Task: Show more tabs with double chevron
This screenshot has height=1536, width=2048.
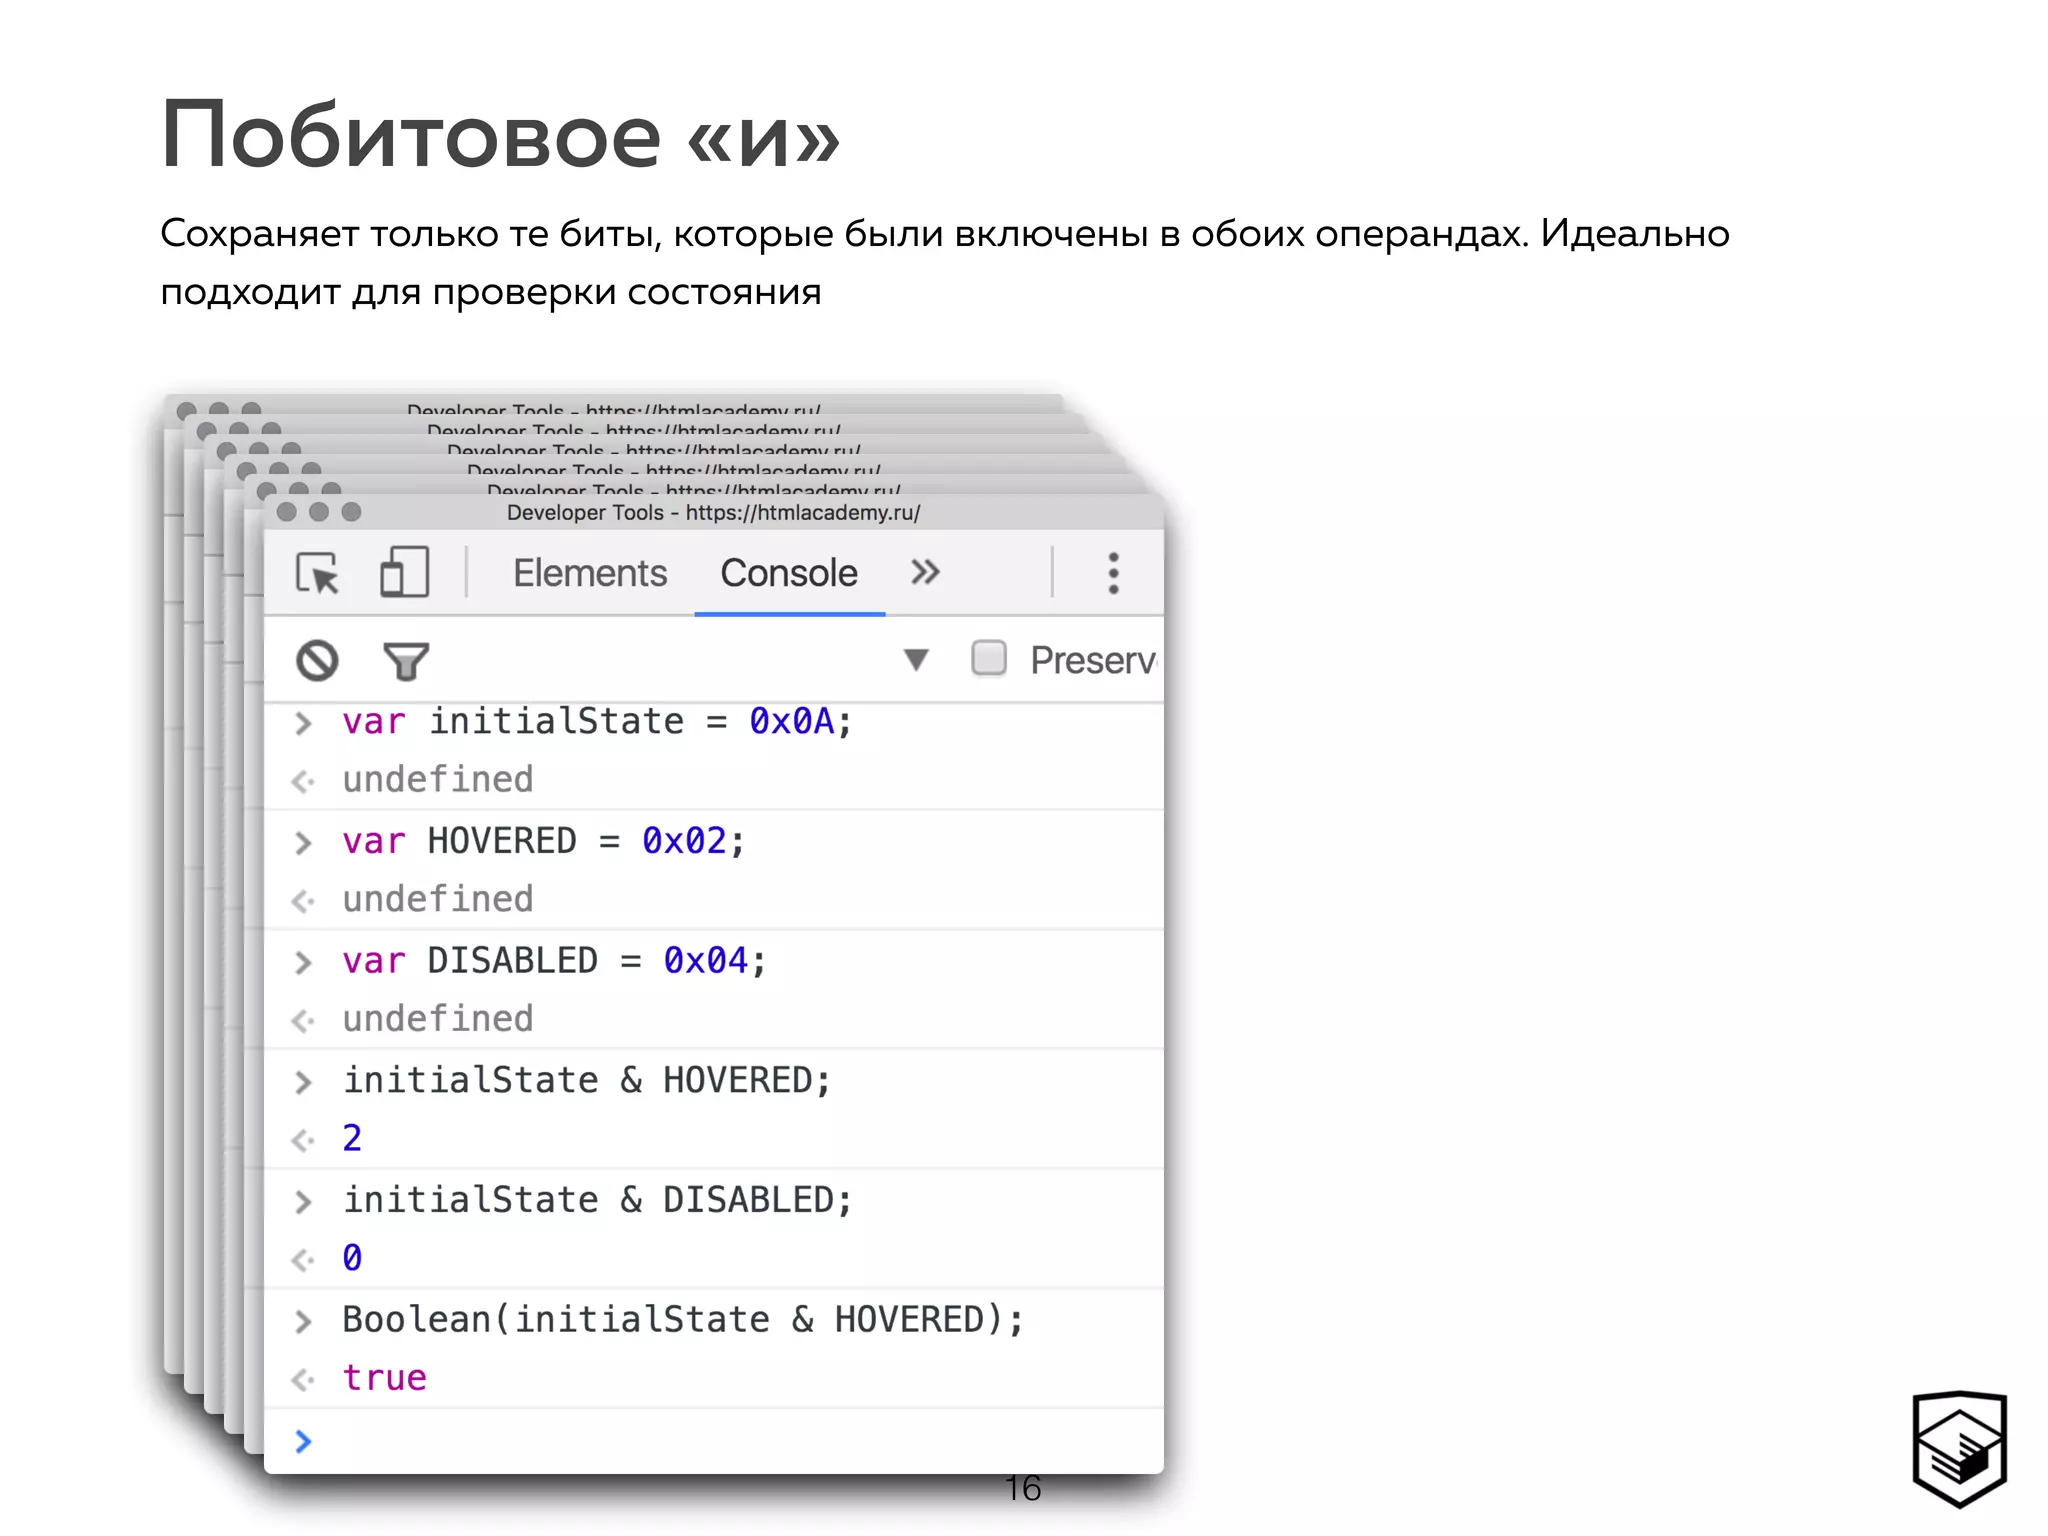Action: point(925,573)
